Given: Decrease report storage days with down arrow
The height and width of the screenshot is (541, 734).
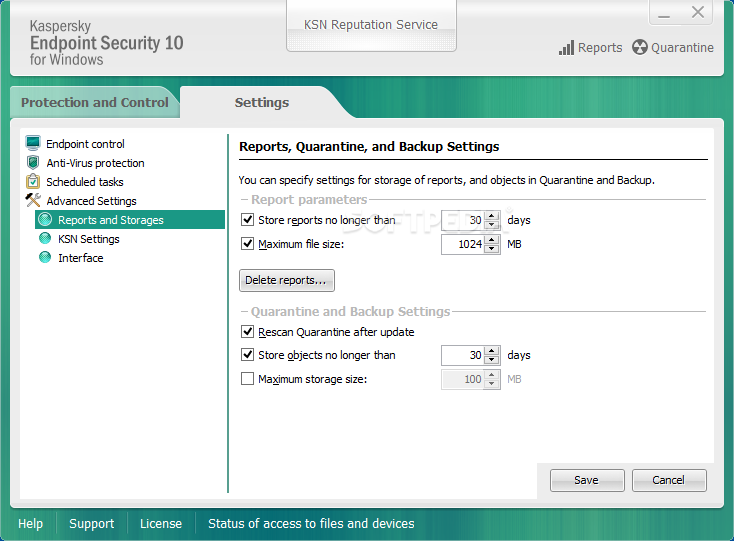Looking at the screenshot, I should click(491, 225).
